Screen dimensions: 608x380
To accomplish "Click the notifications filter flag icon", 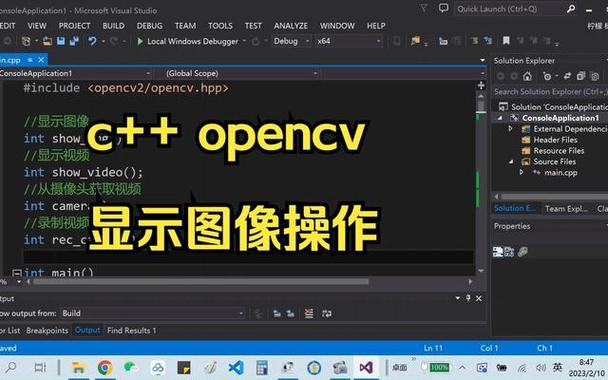I will pyautogui.click(x=424, y=8).
